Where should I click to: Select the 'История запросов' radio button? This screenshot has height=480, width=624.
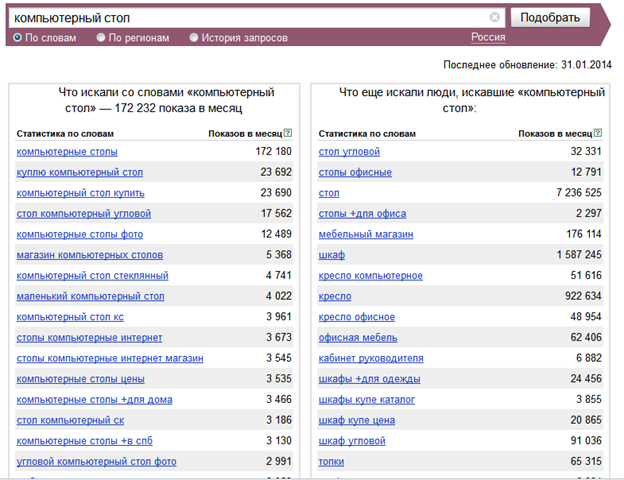pyautogui.click(x=193, y=37)
